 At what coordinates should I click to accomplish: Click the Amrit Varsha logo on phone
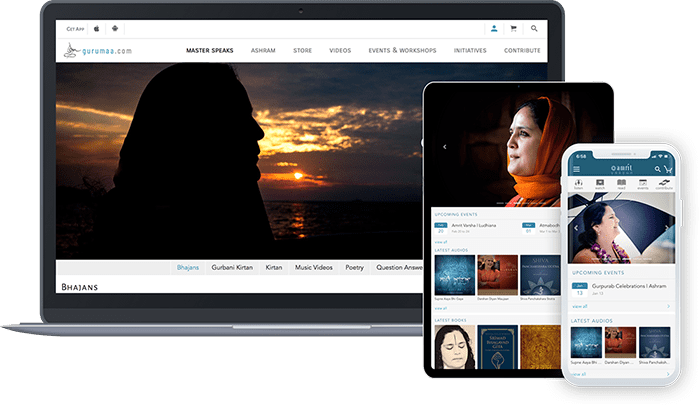click(621, 169)
